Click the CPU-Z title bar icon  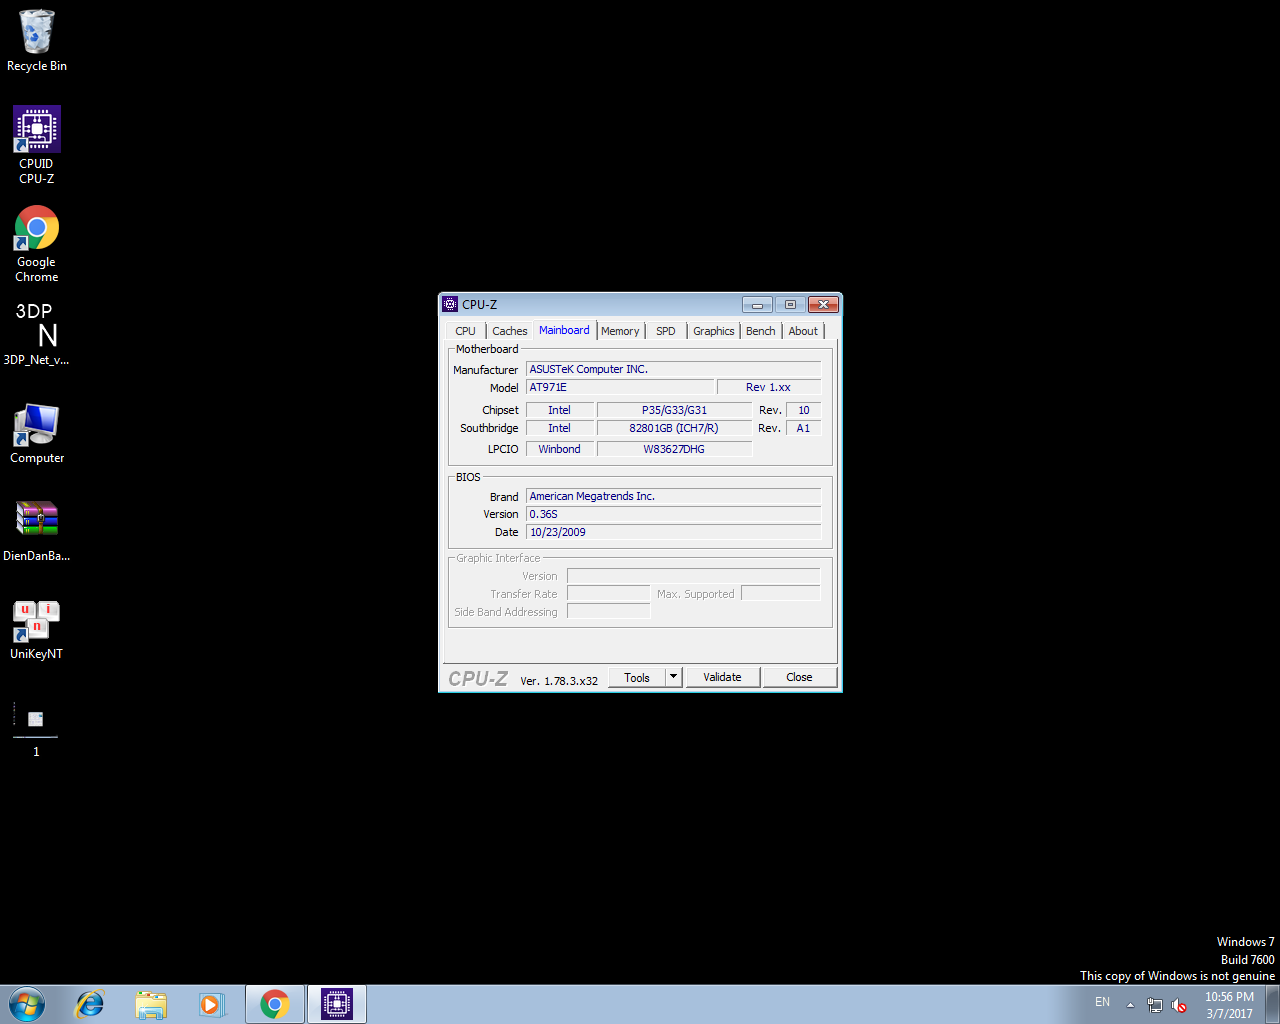coord(450,304)
